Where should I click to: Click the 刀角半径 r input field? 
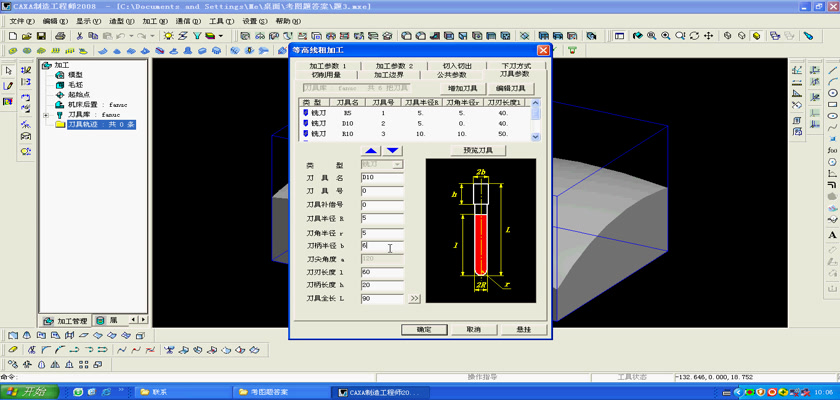pos(382,232)
